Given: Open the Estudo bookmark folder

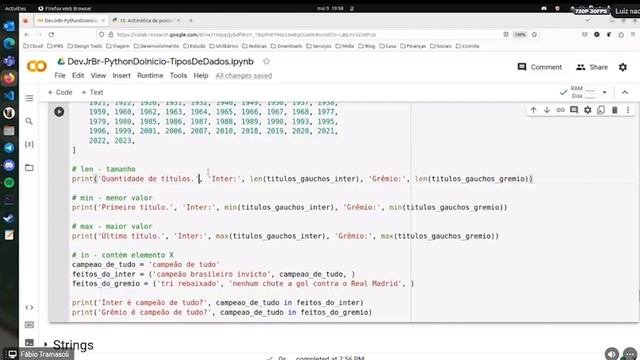Looking at the screenshot, I should tap(194, 46).
